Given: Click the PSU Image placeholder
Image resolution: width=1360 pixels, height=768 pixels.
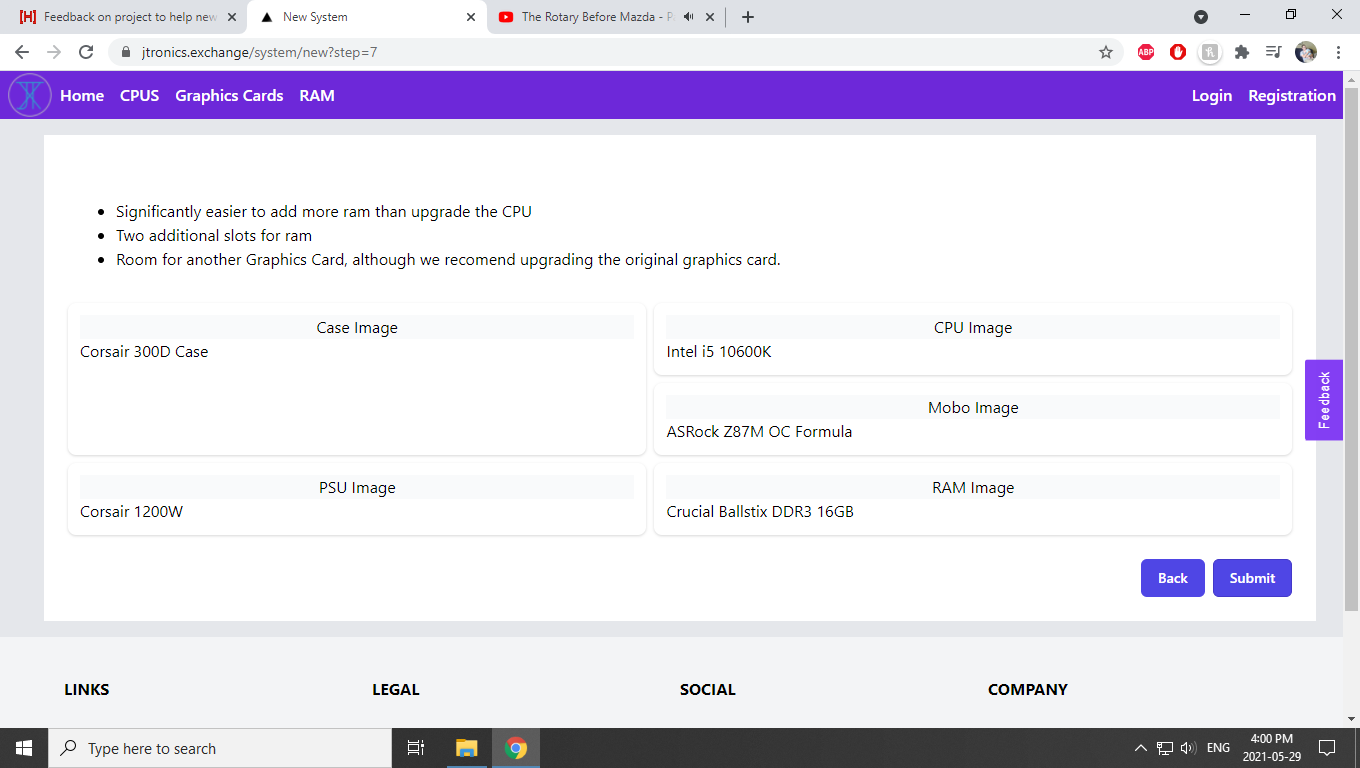Looking at the screenshot, I should (357, 487).
